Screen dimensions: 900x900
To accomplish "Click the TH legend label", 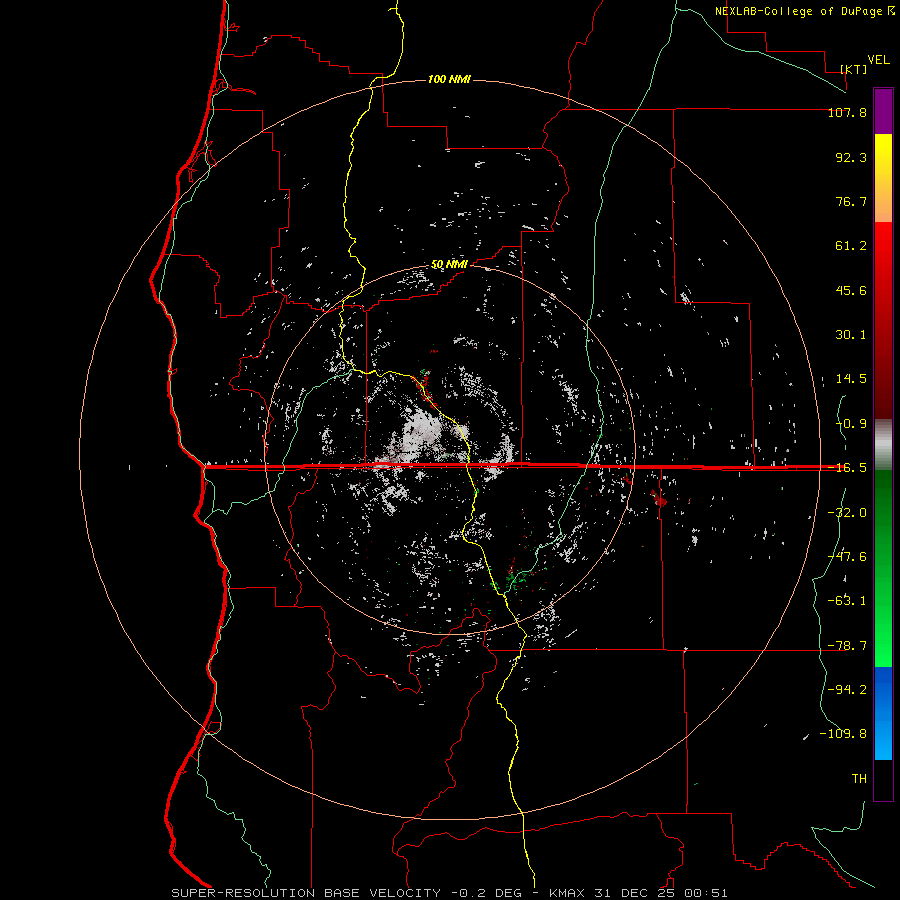I will (859, 779).
